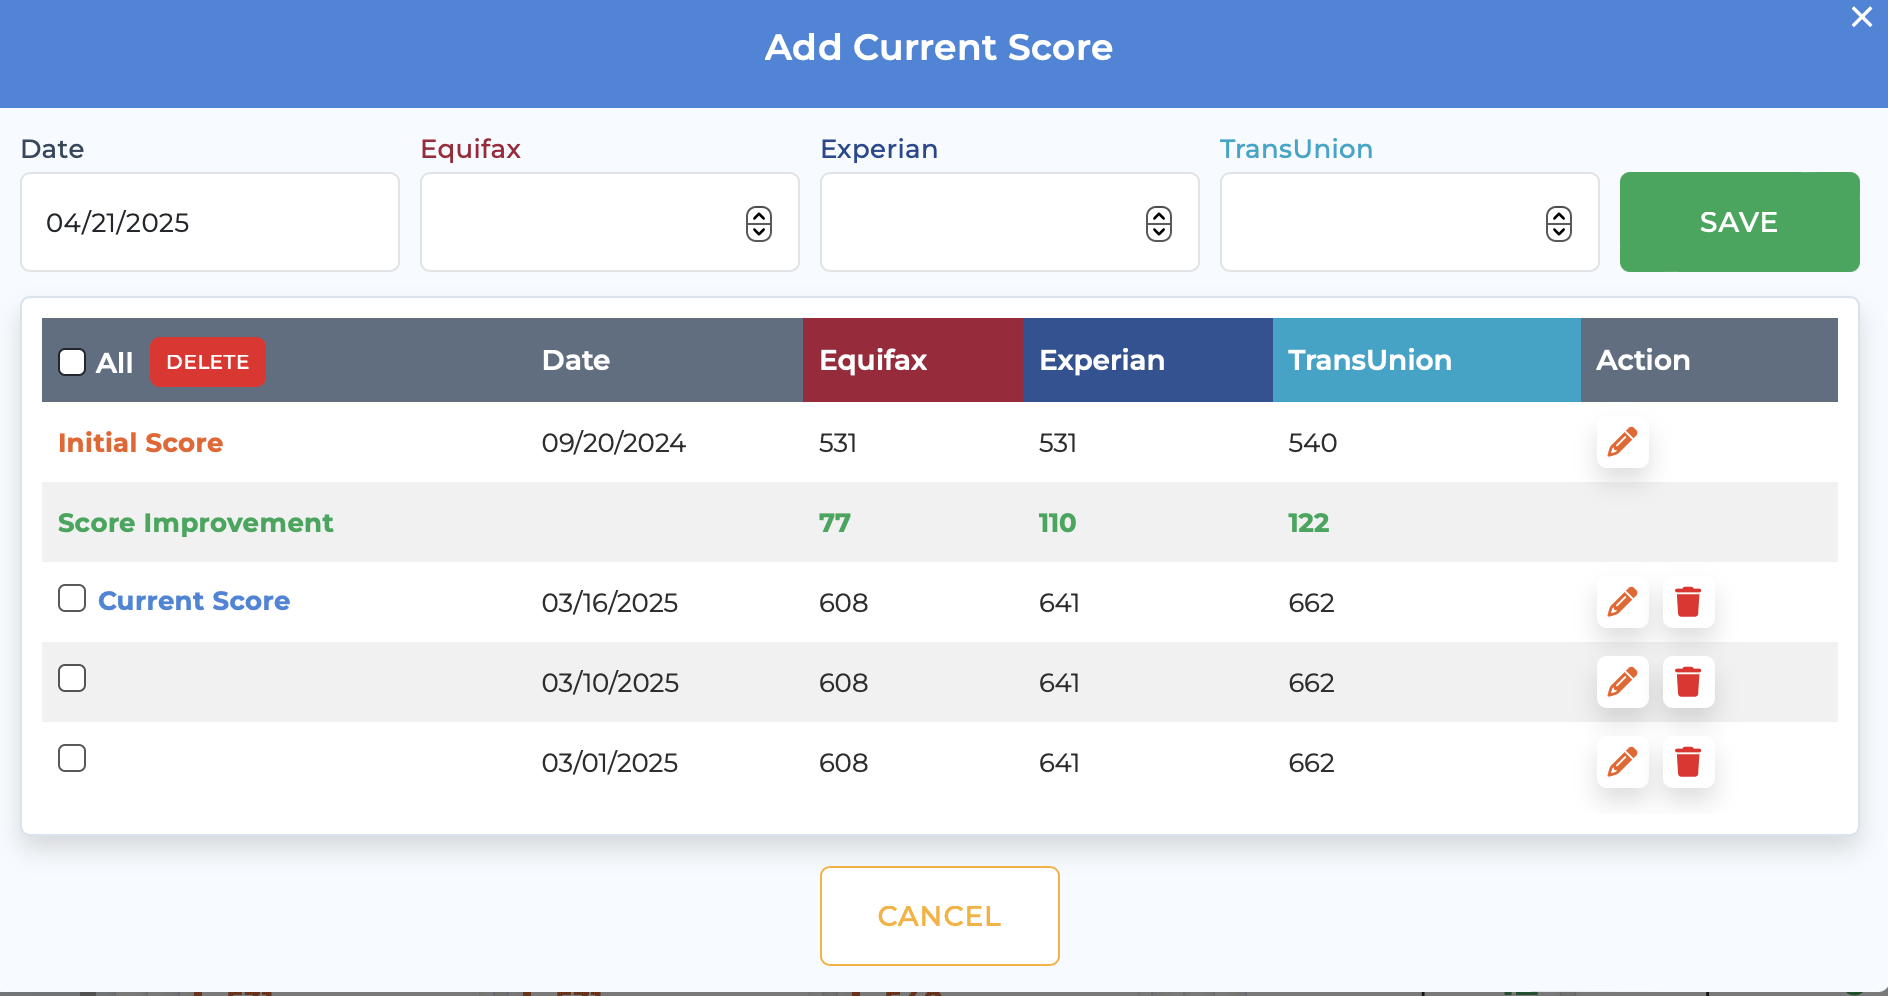Image resolution: width=1888 pixels, height=996 pixels.
Task: Check the All checkbox in table header
Action: pyautogui.click(x=72, y=361)
